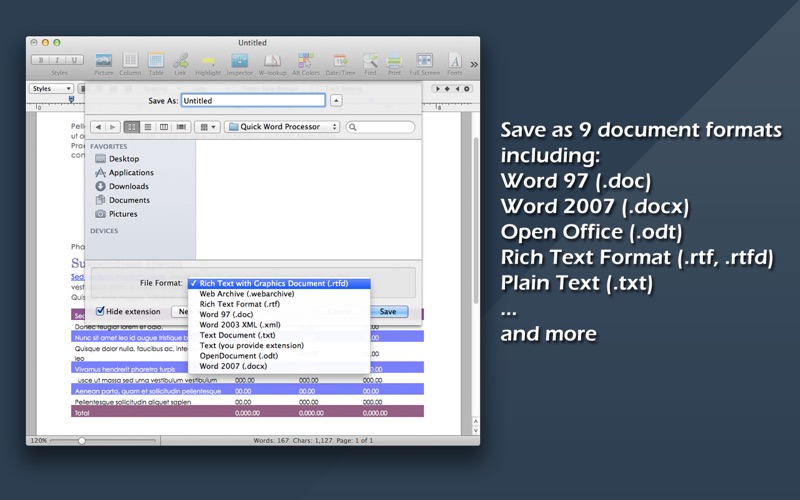The width and height of the screenshot is (800, 500).
Task: Select Documents in Favorites sidebar
Action: point(129,200)
